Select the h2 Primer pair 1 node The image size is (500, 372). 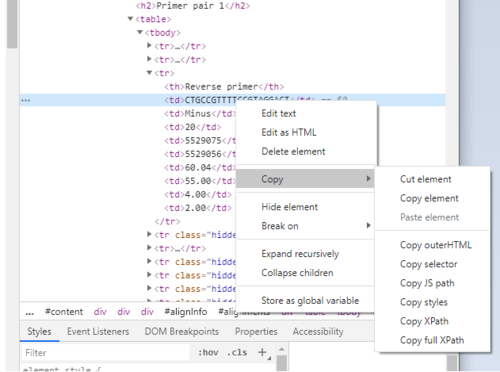(x=193, y=6)
